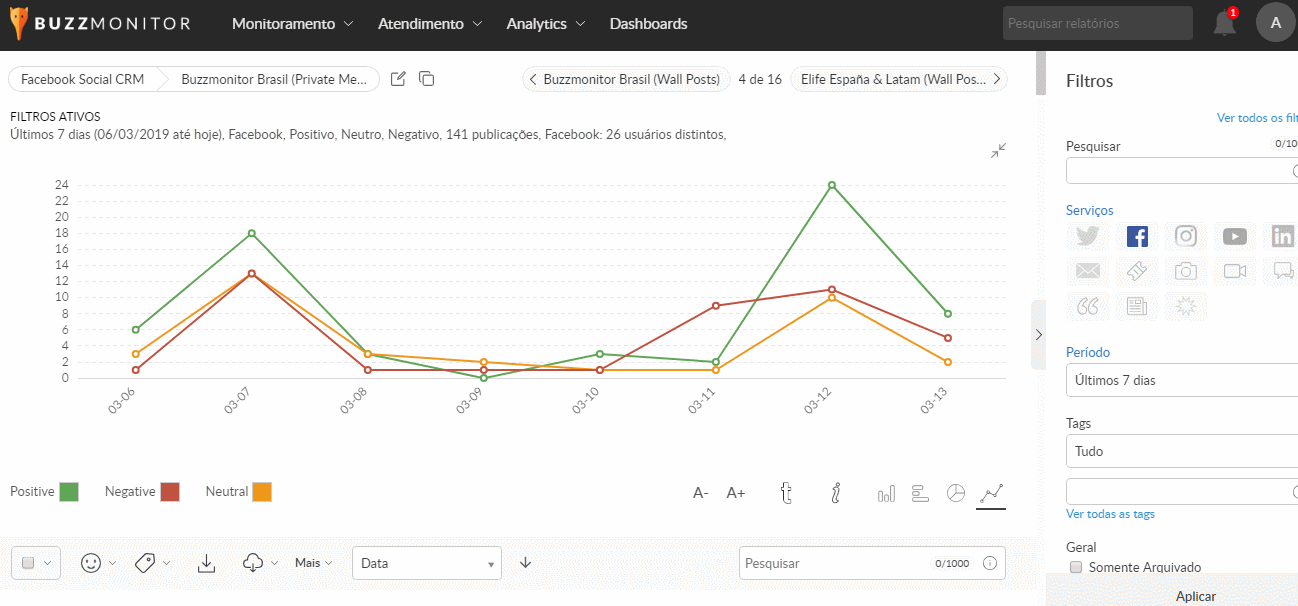
Task: Click the Pesquisar relatórios search field
Action: pos(1098,23)
